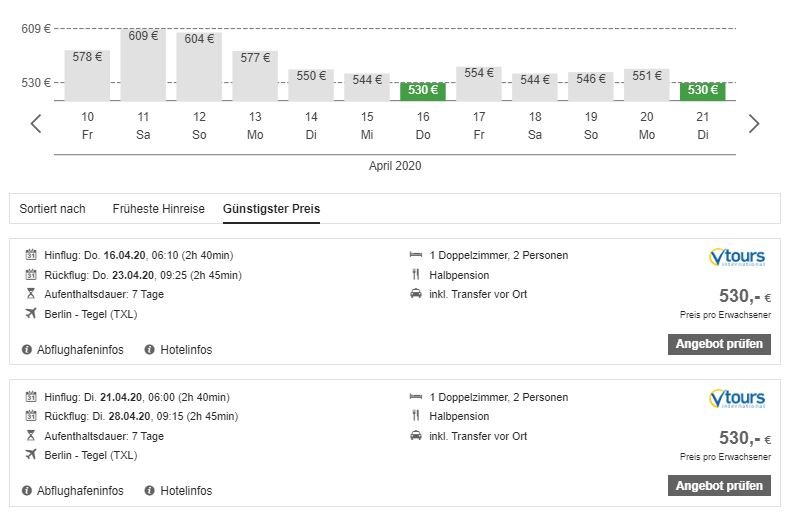Select the 544 € bar for Wednesday 15
788x515 pixels.
pyautogui.click(x=367, y=87)
